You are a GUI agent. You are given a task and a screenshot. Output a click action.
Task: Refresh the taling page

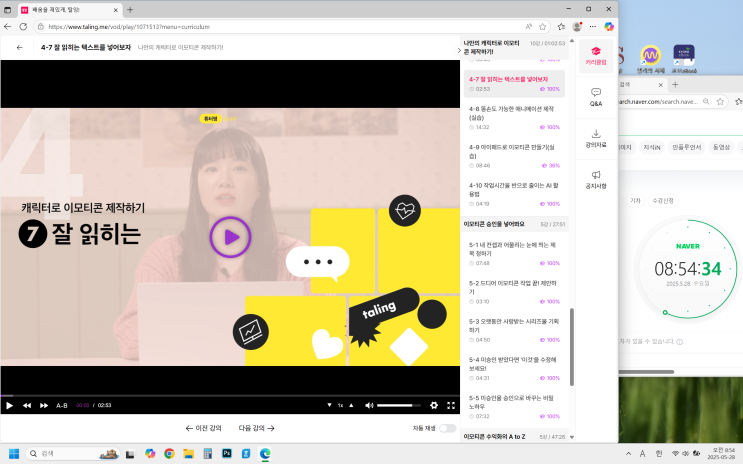23,27
